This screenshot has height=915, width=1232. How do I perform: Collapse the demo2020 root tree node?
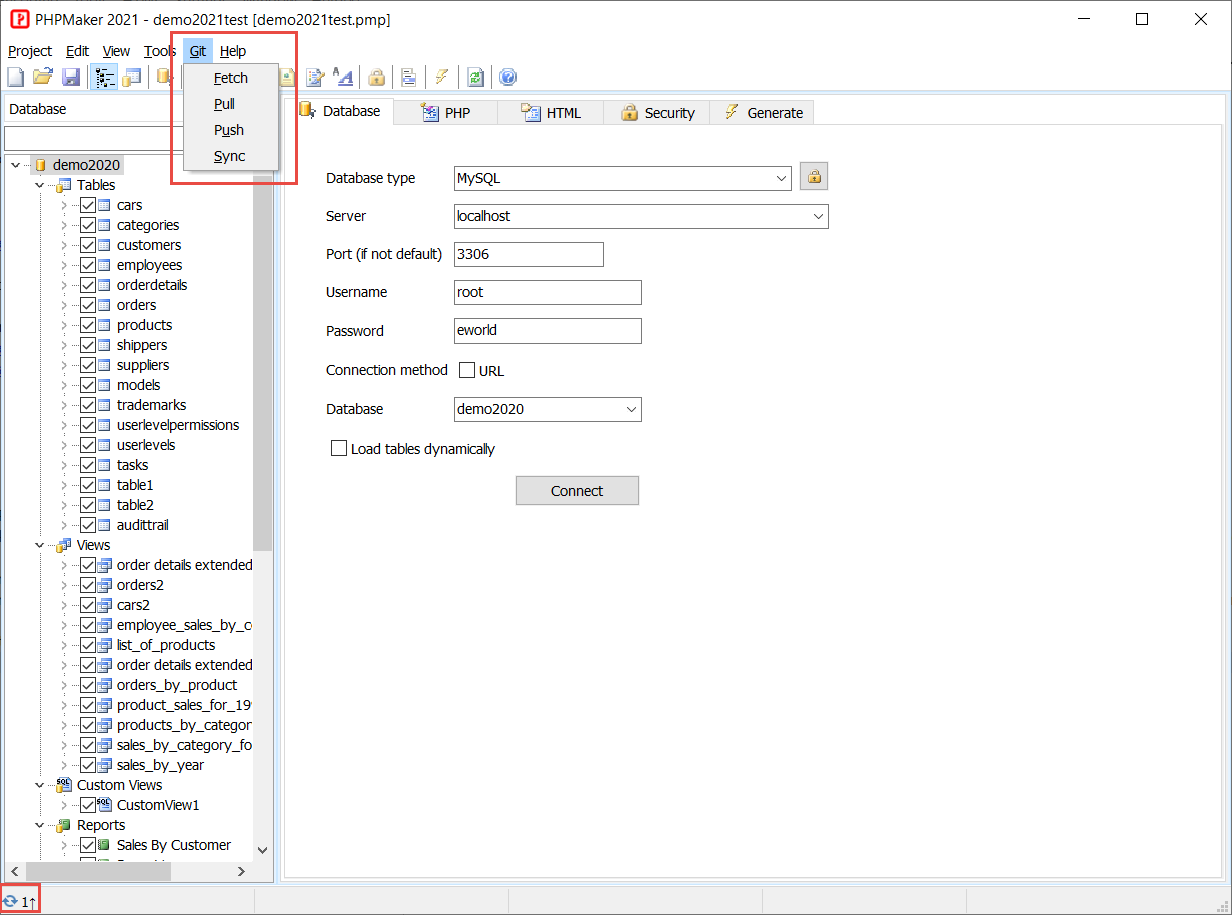15,165
